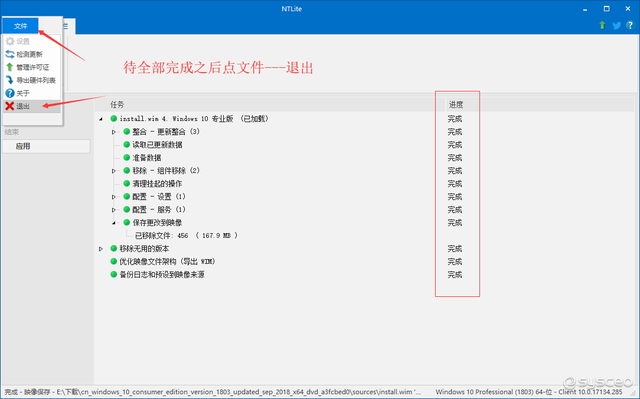
Task: Click 完成 status beside 读取已更新数据
Action: point(455,145)
